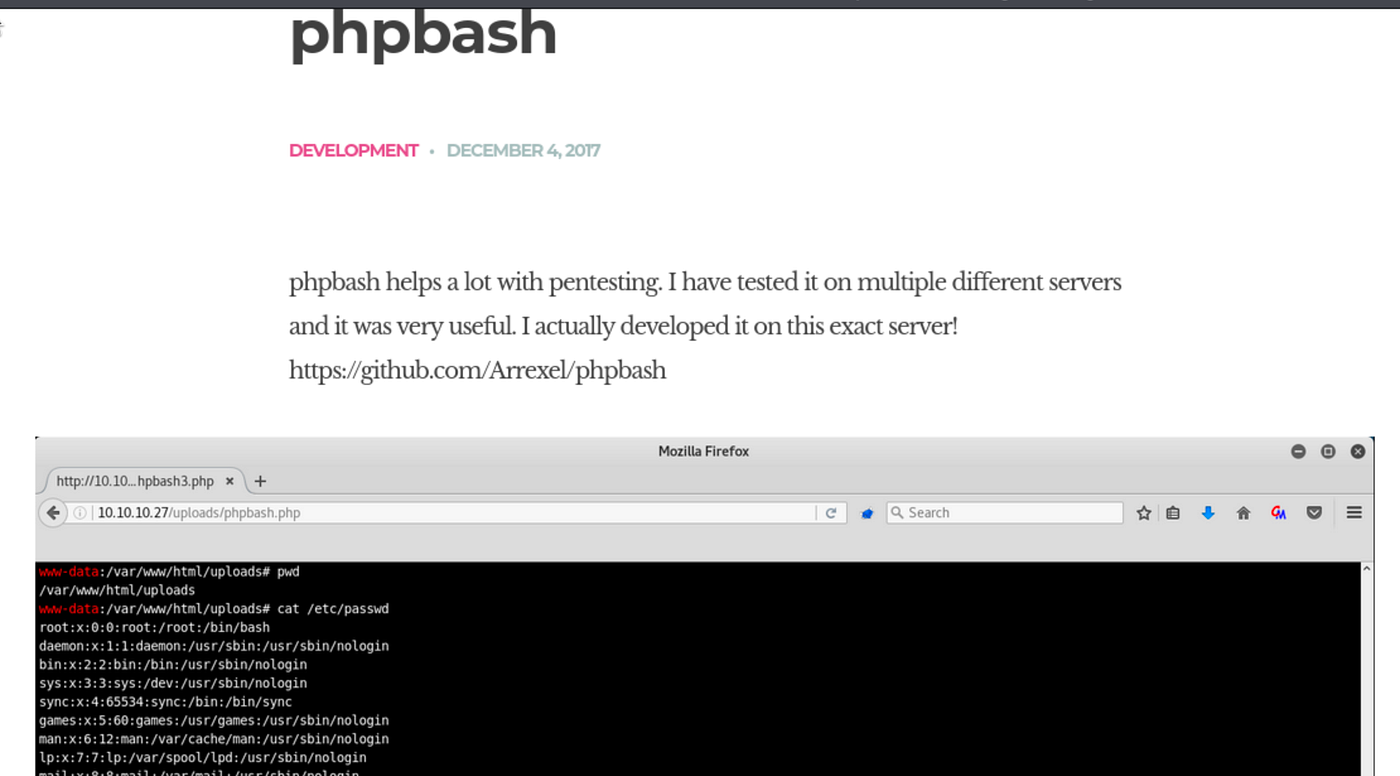
Task: Click the magnifier icon in the Search box
Action: coord(897,512)
